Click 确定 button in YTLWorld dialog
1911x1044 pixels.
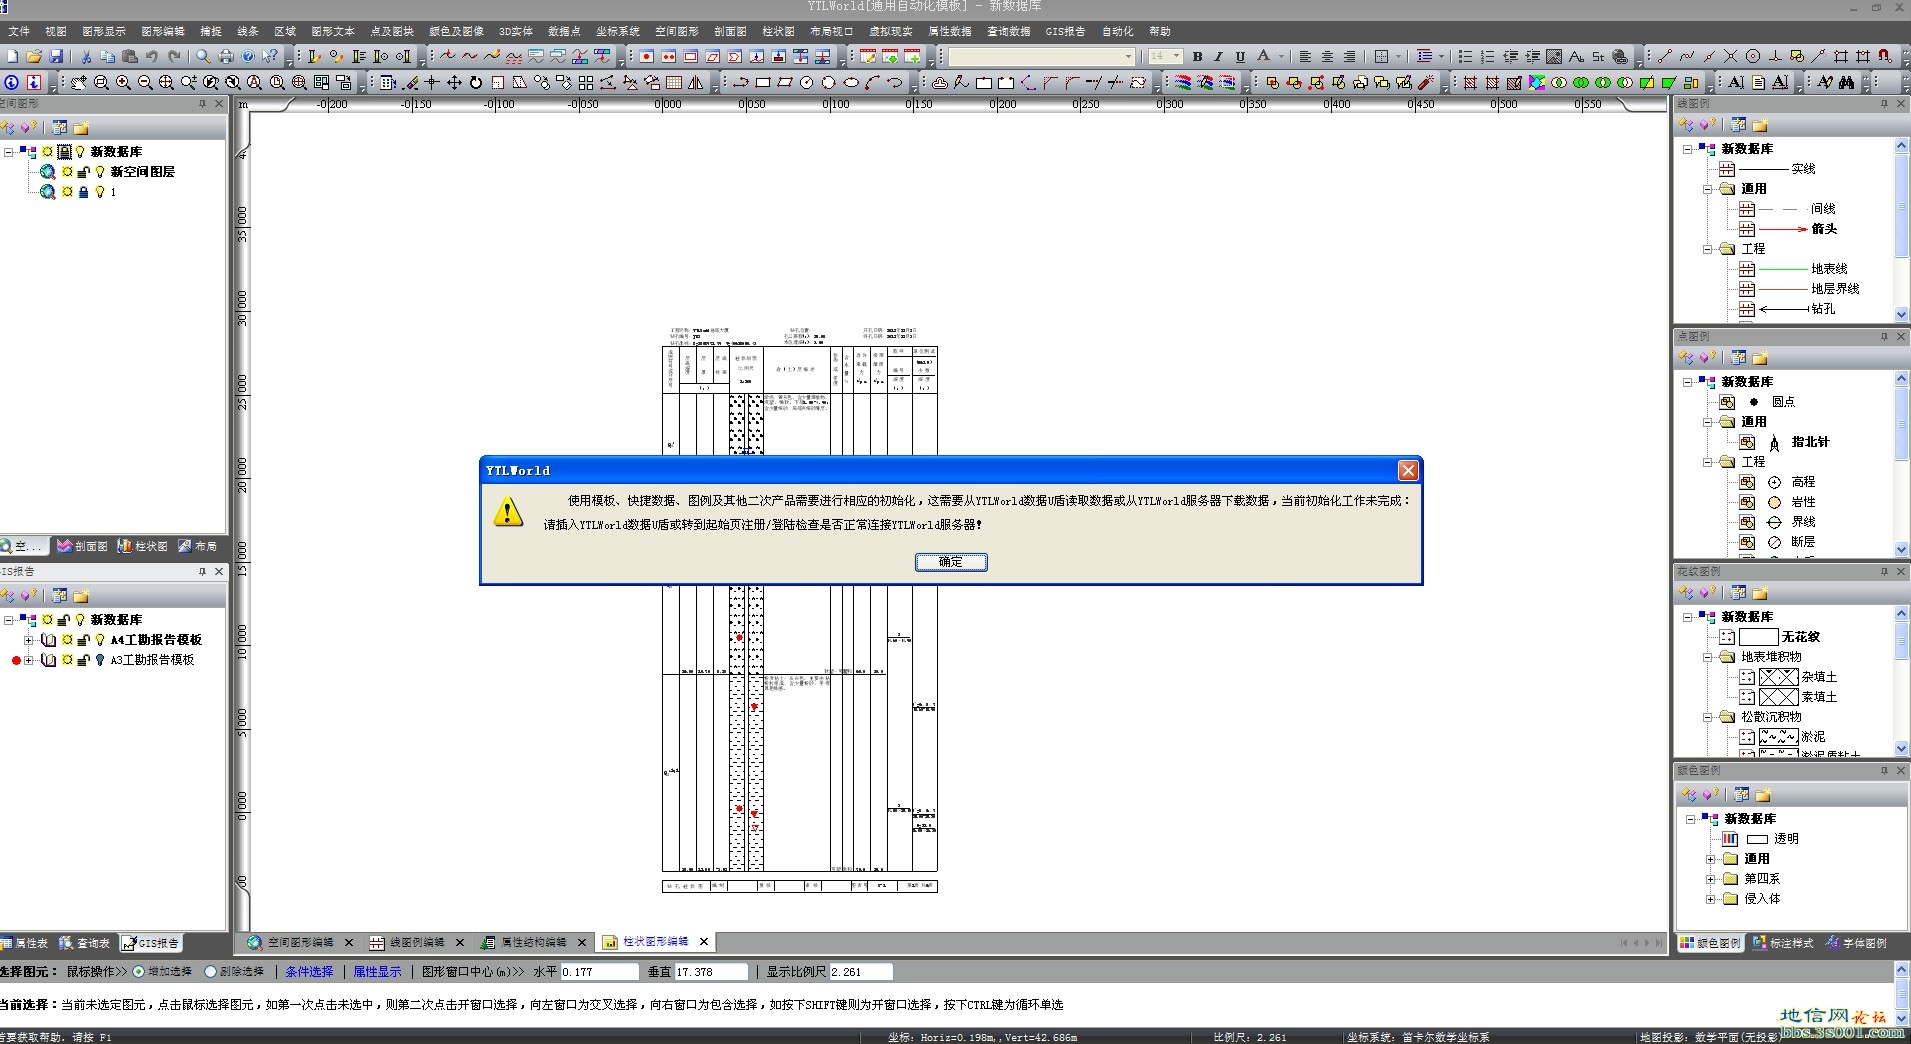point(951,562)
